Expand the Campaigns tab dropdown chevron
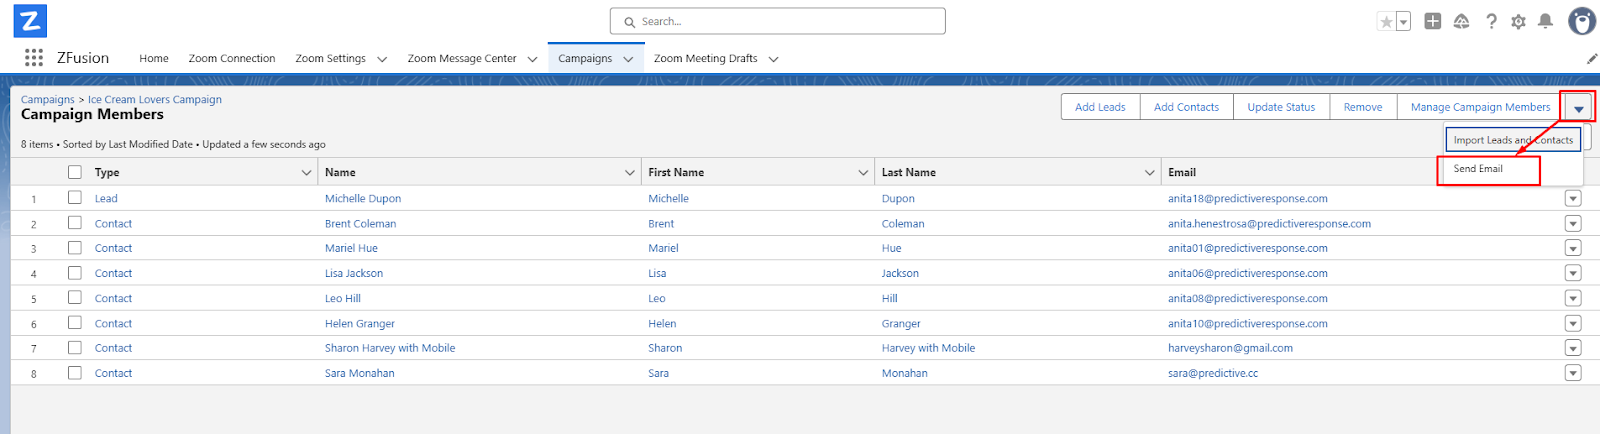 [x=628, y=59]
